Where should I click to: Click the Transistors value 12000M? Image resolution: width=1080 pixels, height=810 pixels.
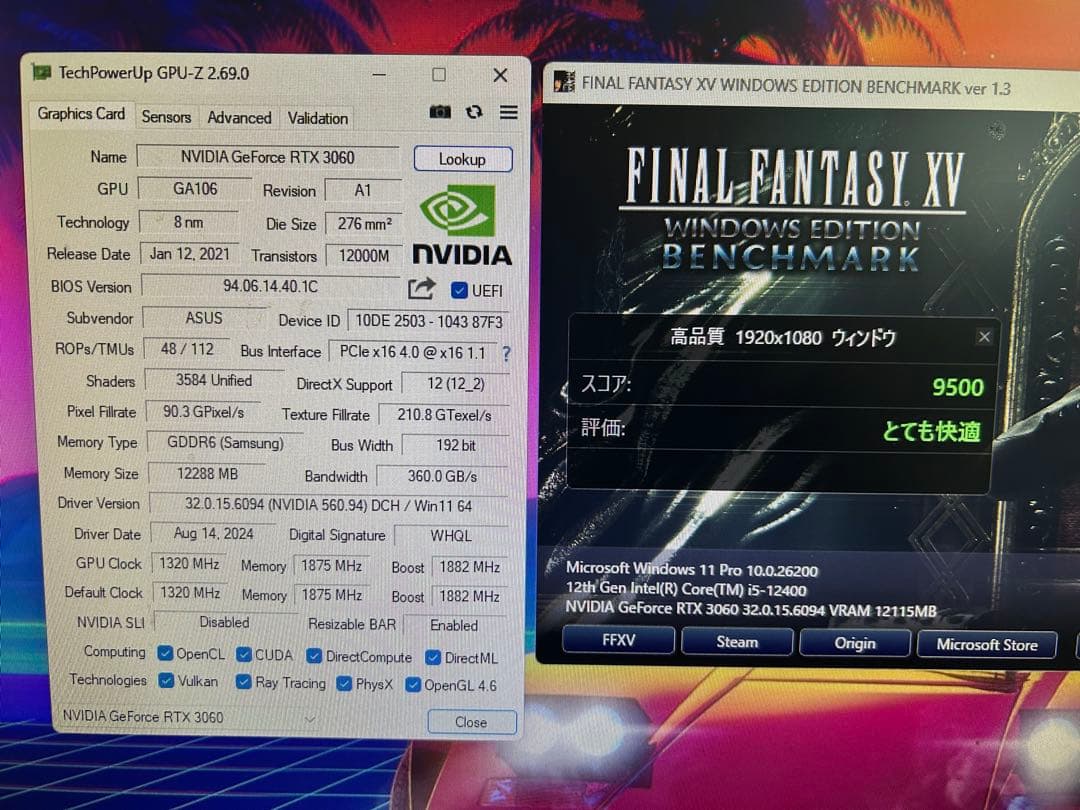pos(364,256)
